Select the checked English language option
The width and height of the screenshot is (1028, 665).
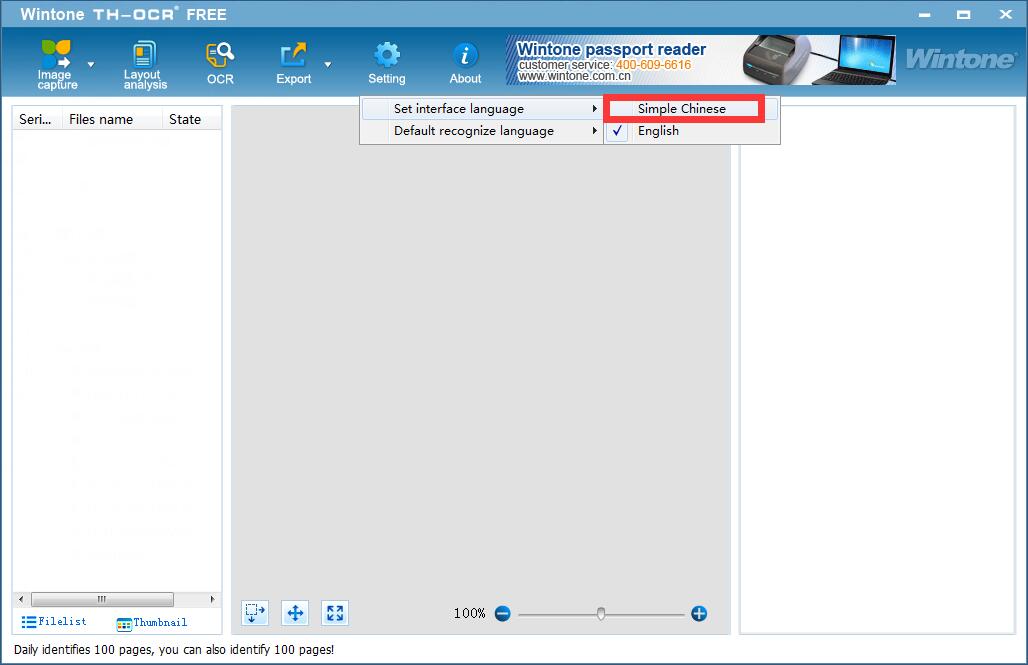[658, 131]
